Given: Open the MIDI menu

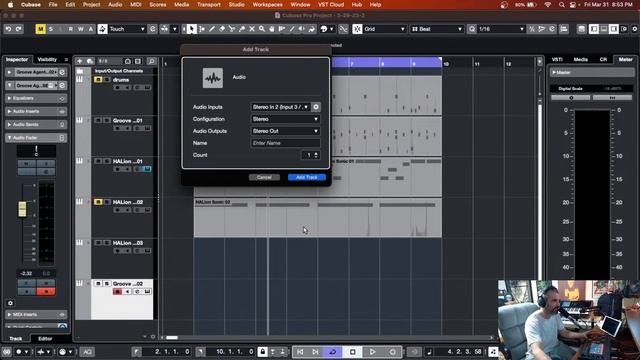Looking at the screenshot, I should point(136,4).
